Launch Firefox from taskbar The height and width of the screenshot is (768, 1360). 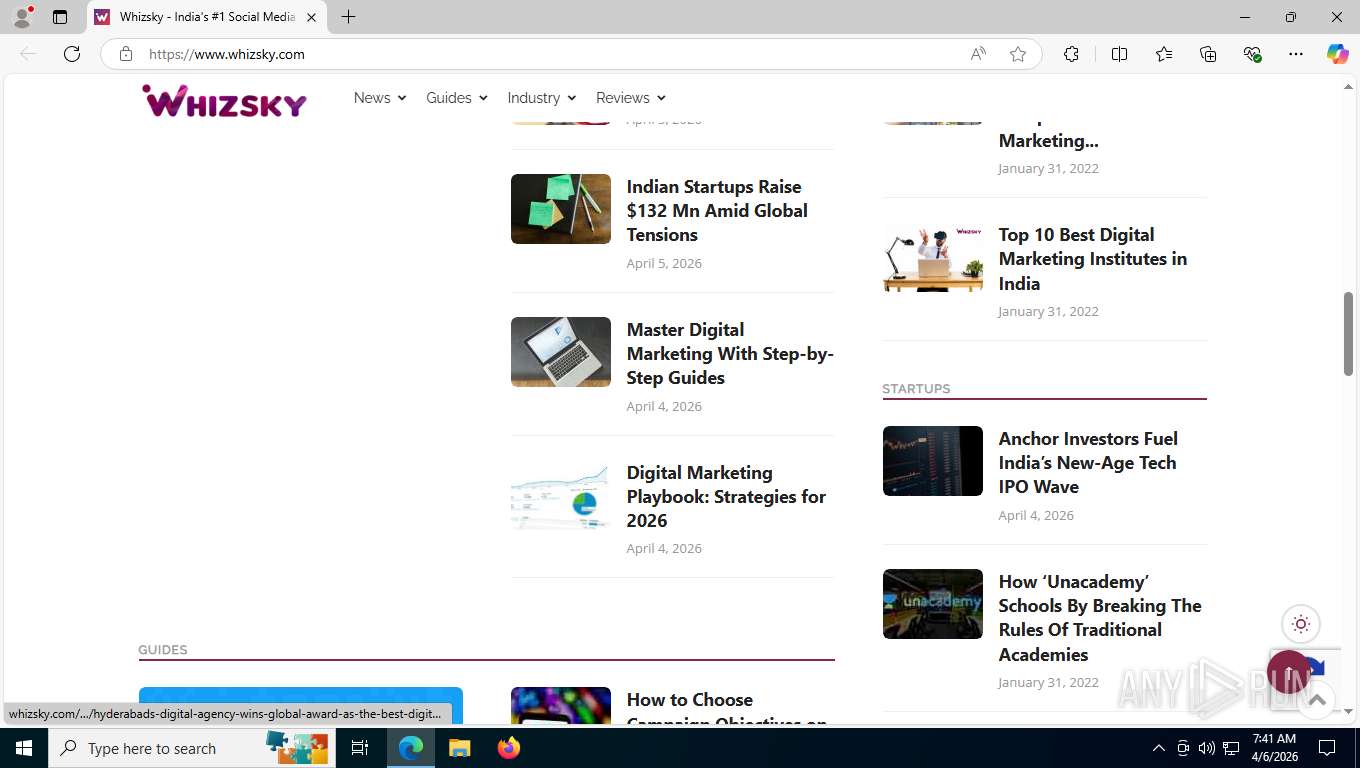point(509,748)
